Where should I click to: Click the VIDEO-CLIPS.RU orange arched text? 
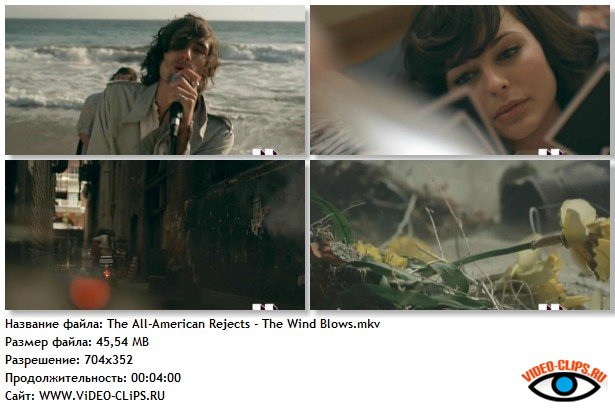(564, 370)
